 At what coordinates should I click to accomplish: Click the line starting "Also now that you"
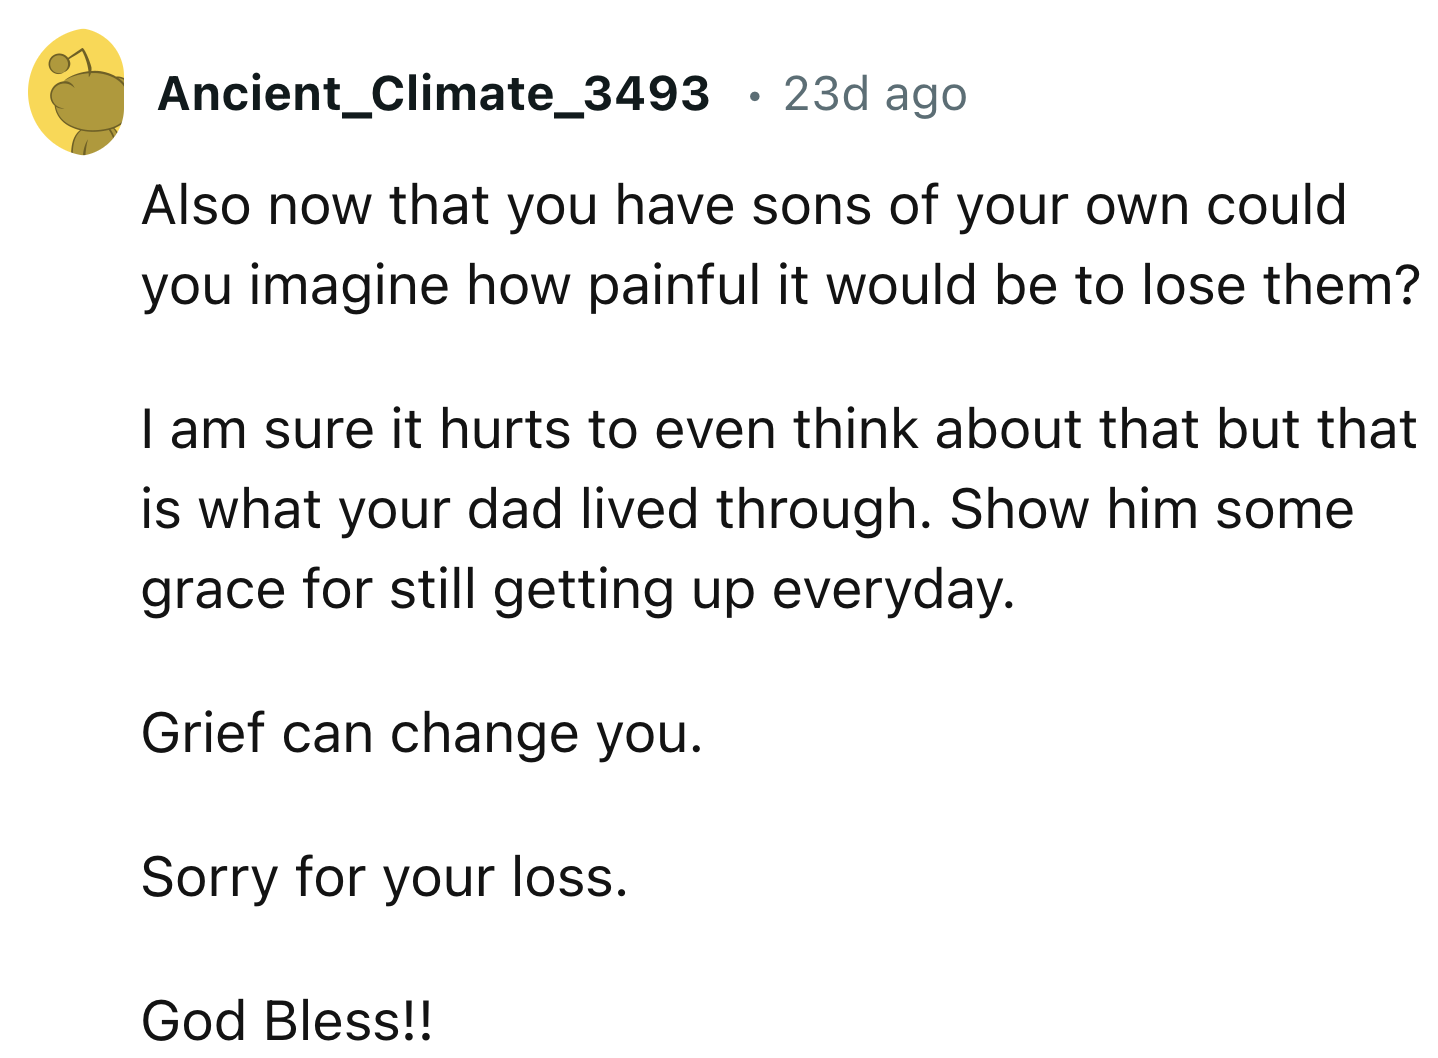click(744, 206)
